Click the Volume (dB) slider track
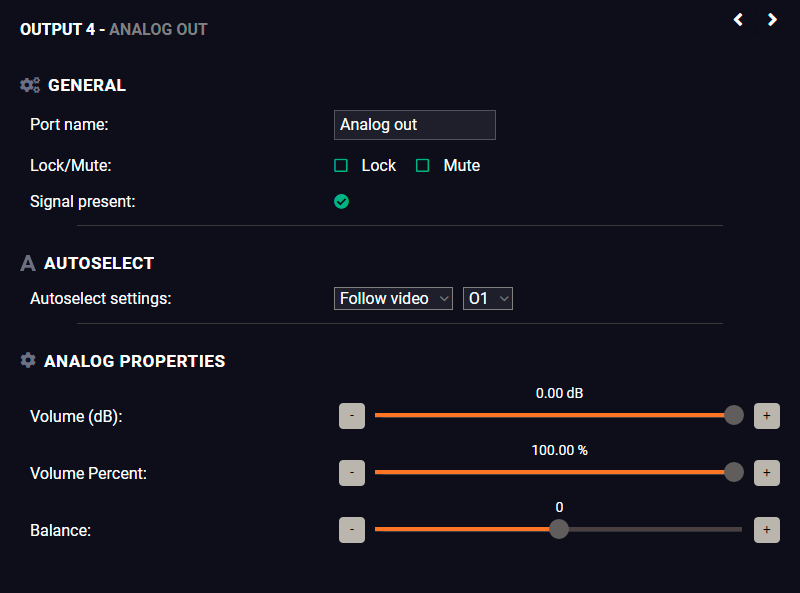 (554, 415)
